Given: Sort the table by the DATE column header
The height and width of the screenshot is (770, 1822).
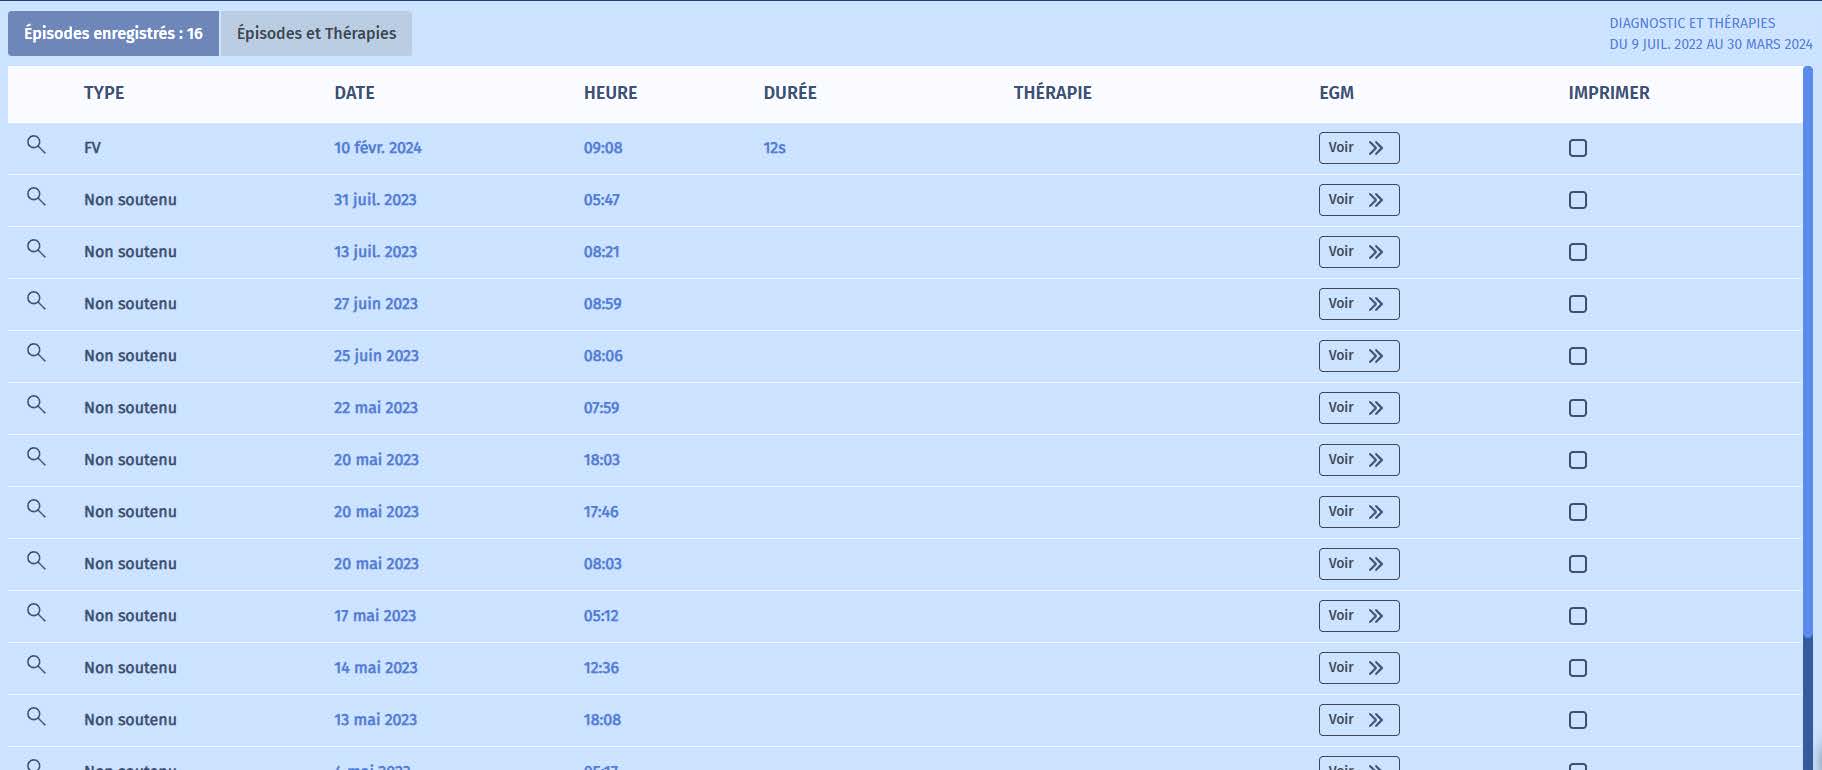Looking at the screenshot, I should coord(354,93).
